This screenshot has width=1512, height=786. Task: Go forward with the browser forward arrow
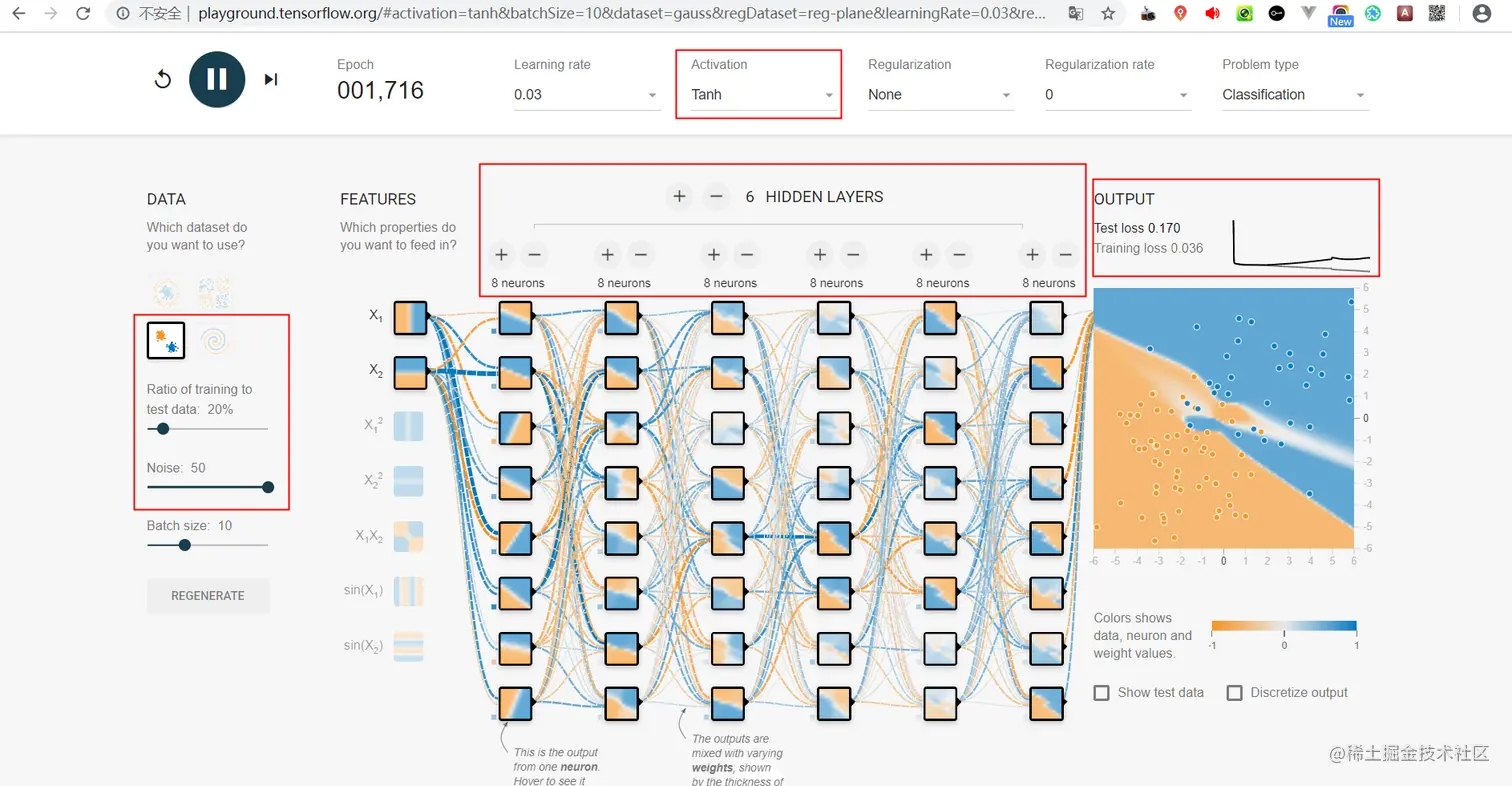51,14
